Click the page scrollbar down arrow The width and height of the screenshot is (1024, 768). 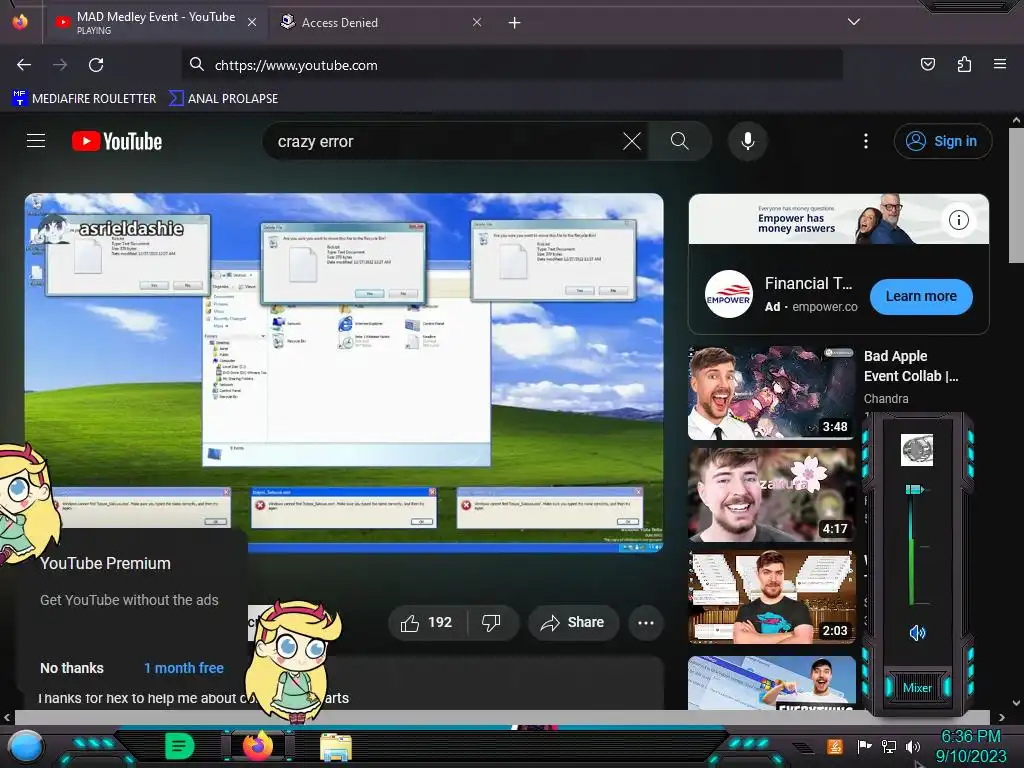click(x=1016, y=703)
